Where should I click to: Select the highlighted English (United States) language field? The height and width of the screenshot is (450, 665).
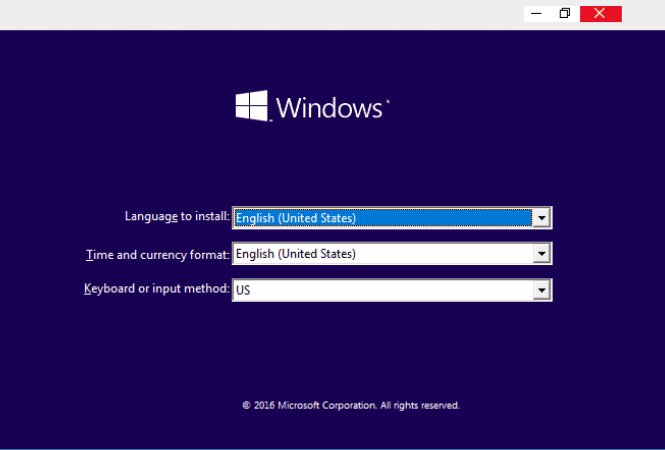pyautogui.click(x=383, y=218)
